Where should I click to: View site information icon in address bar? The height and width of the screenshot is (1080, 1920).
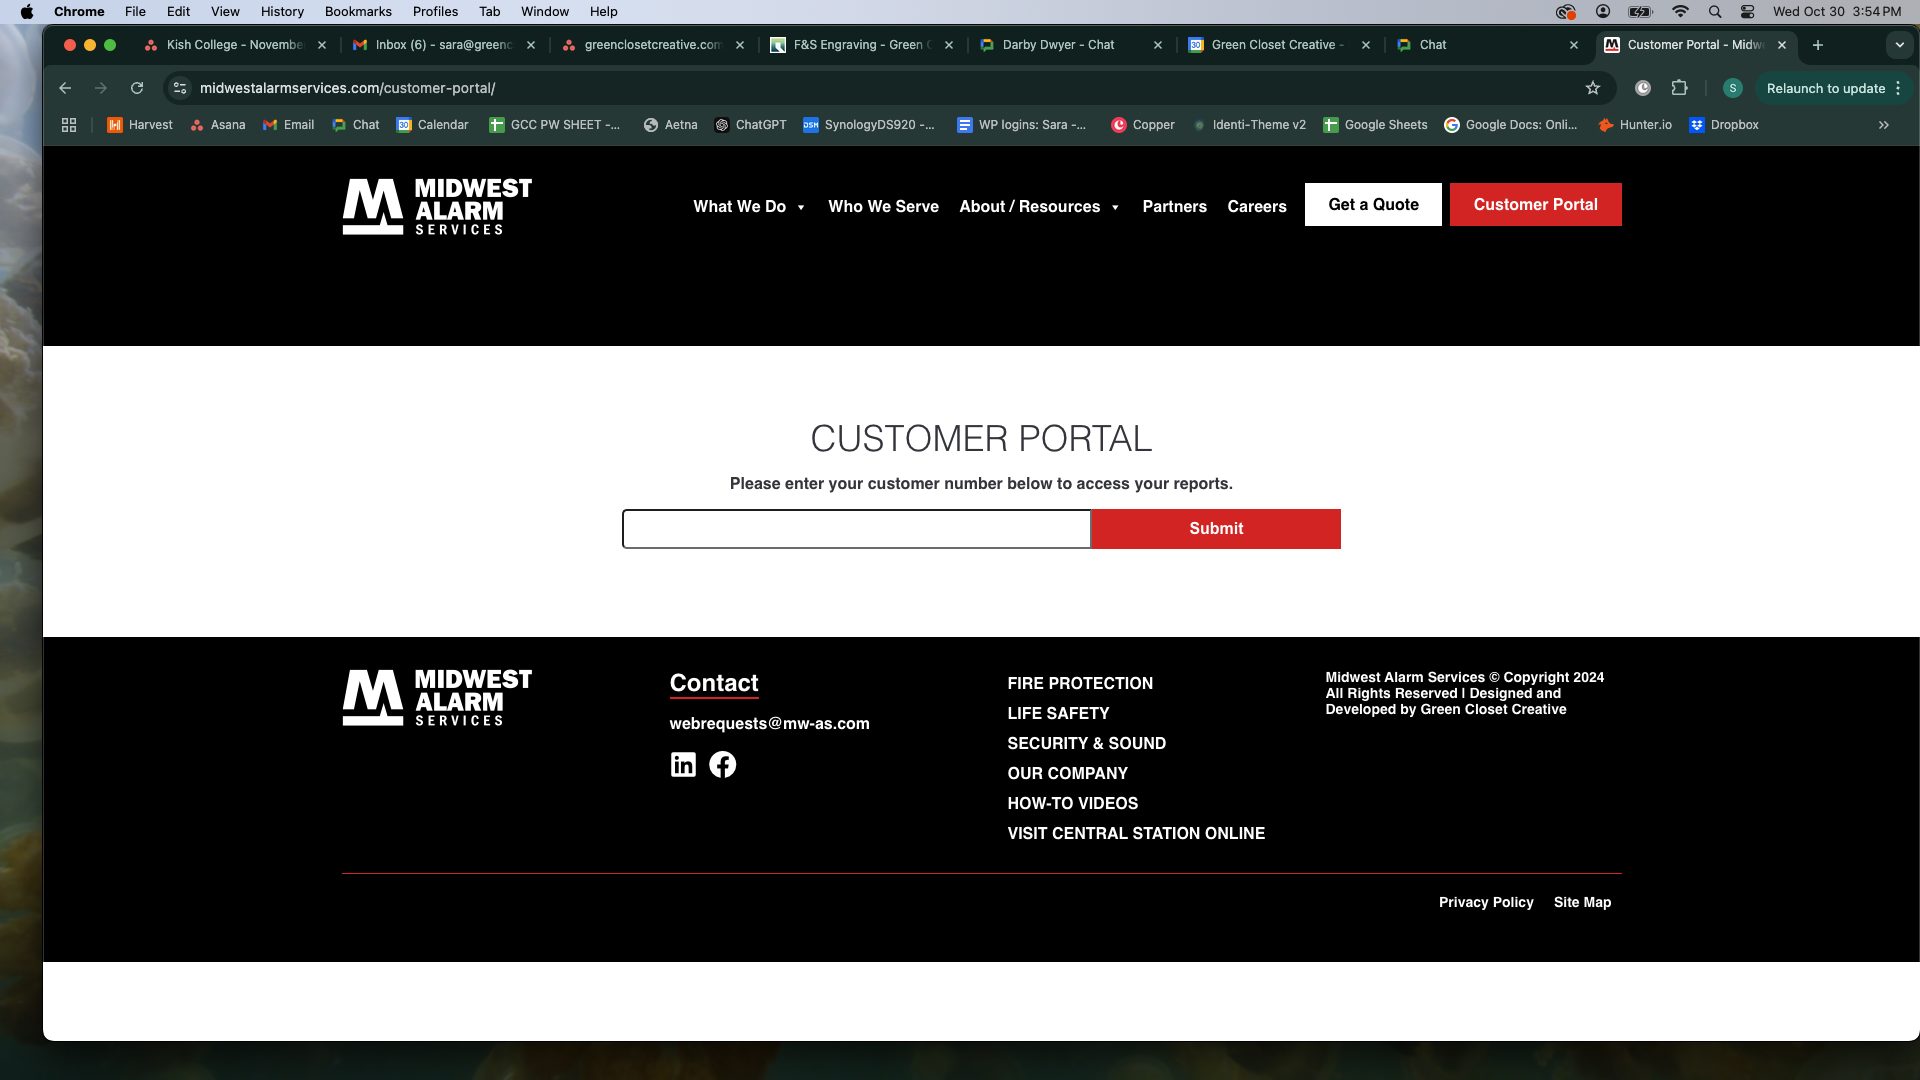point(180,88)
